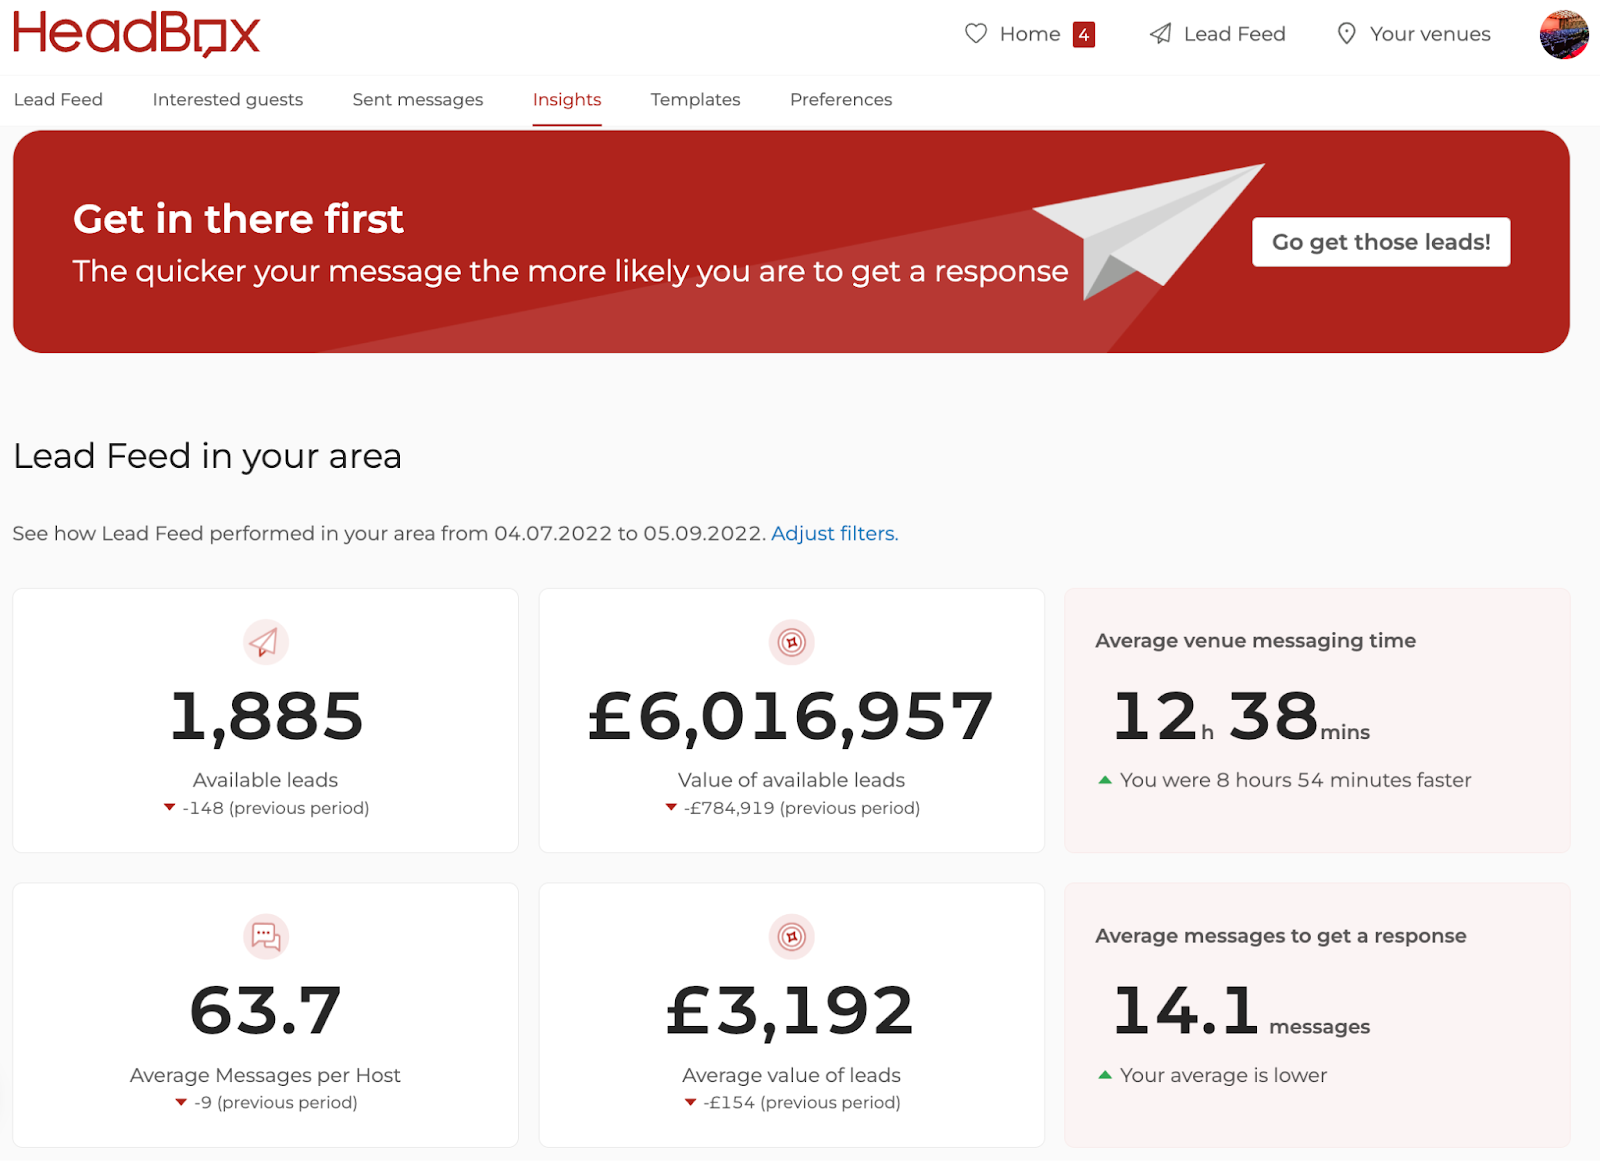1600x1161 pixels.
Task: Click the Your average is lower text
Action: coord(1223,1075)
